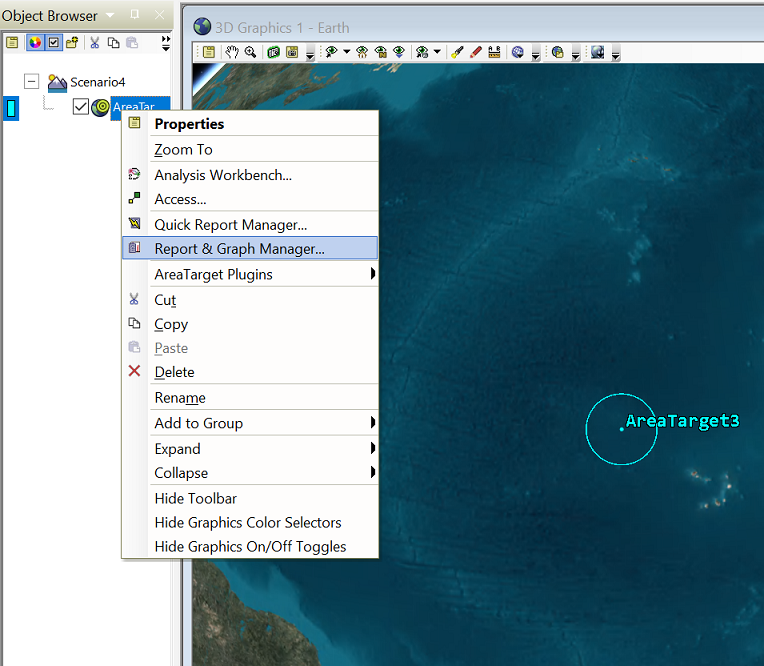The height and width of the screenshot is (666, 764).
Task: Click the globe with folder imagery icon
Action: (x=557, y=52)
